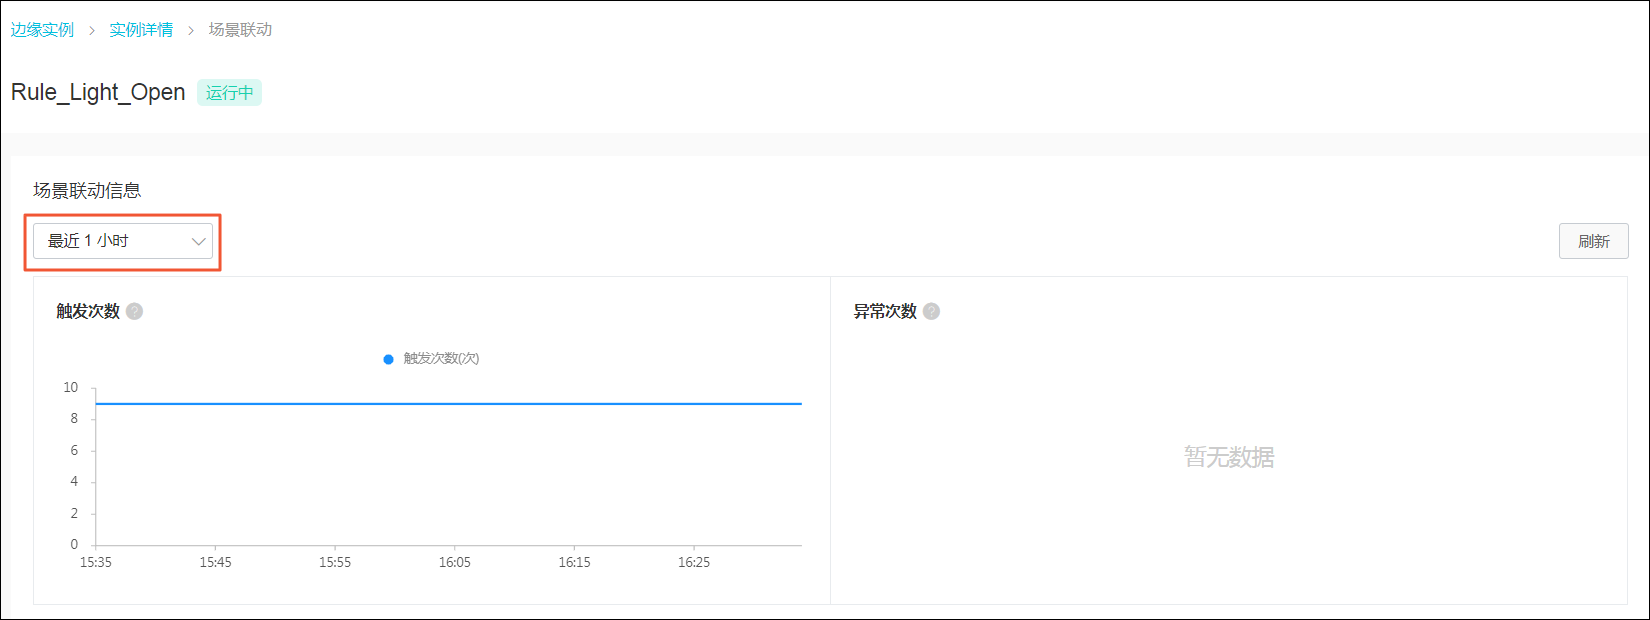Click the 暂无数据 placeholder text
This screenshot has height=620, width=1650.
point(1229,457)
